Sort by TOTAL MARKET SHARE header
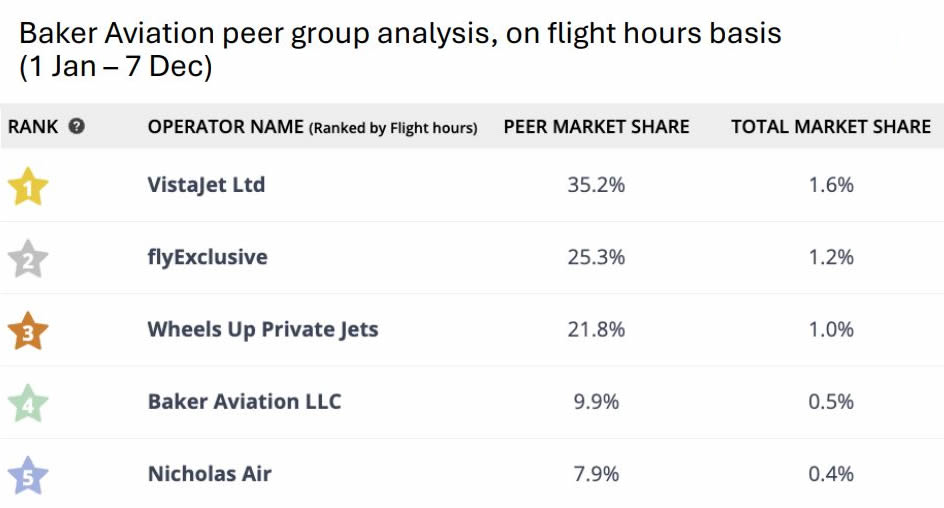 coord(831,127)
